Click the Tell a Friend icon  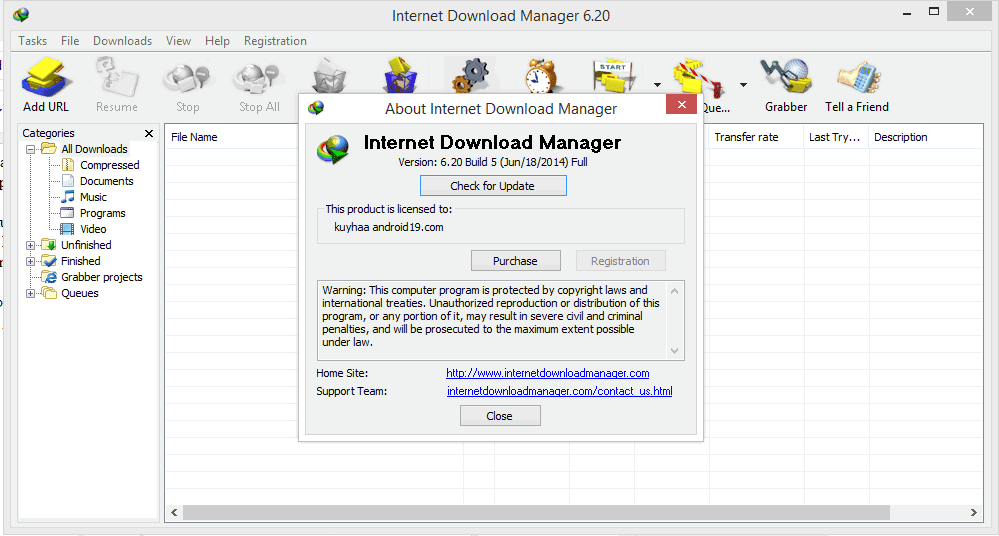(x=858, y=78)
